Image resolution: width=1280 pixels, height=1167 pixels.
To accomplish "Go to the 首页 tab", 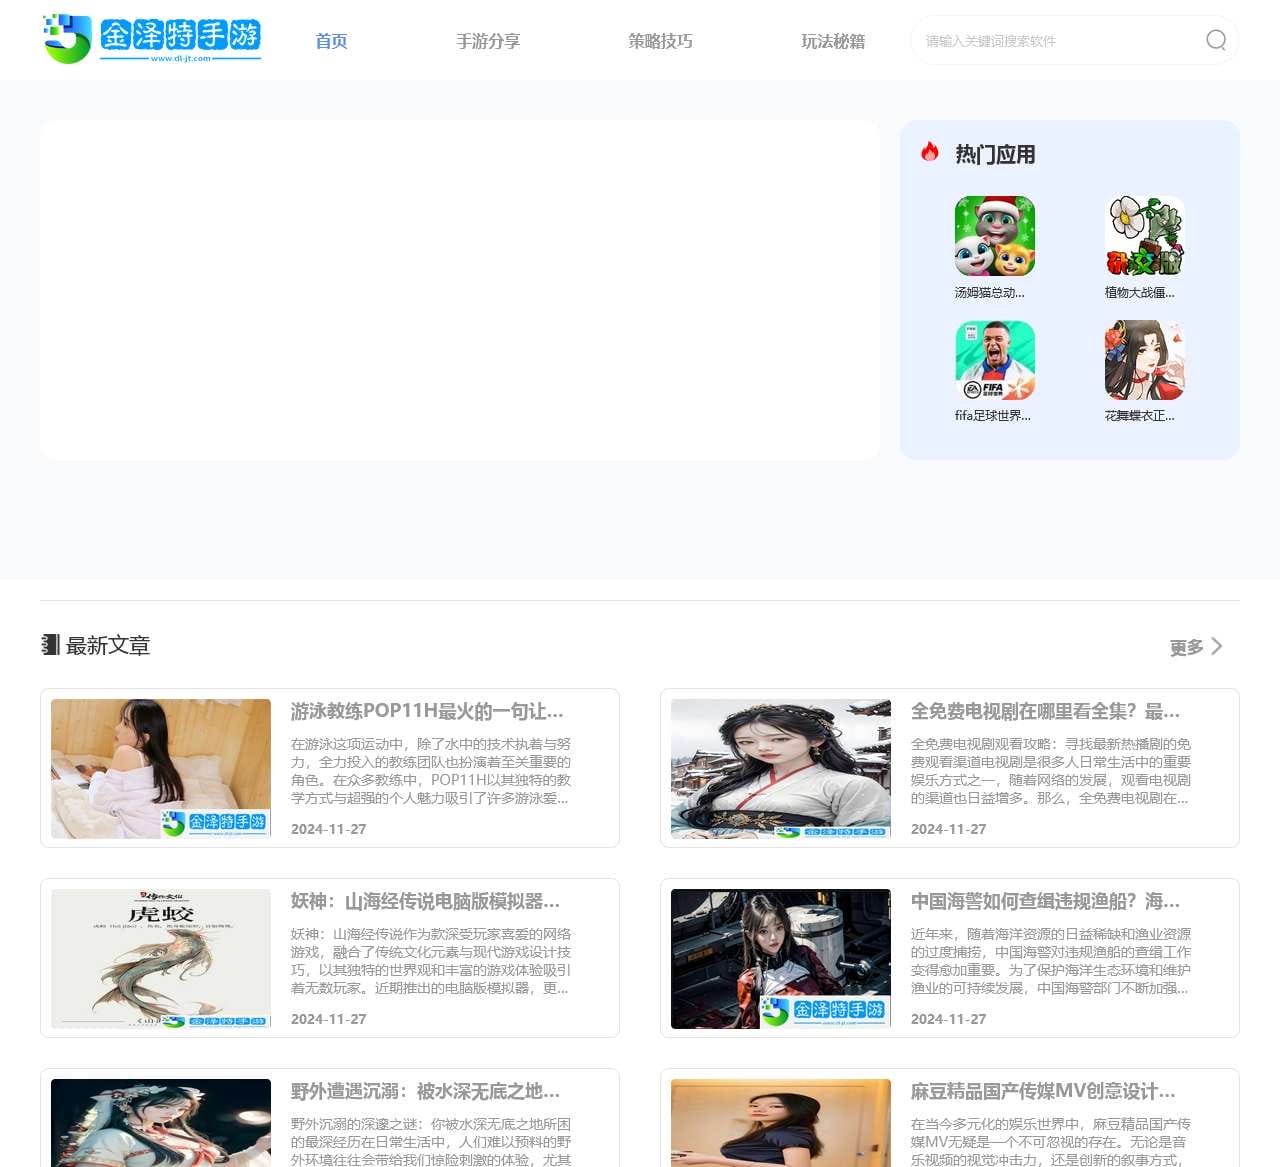I will coord(331,41).
